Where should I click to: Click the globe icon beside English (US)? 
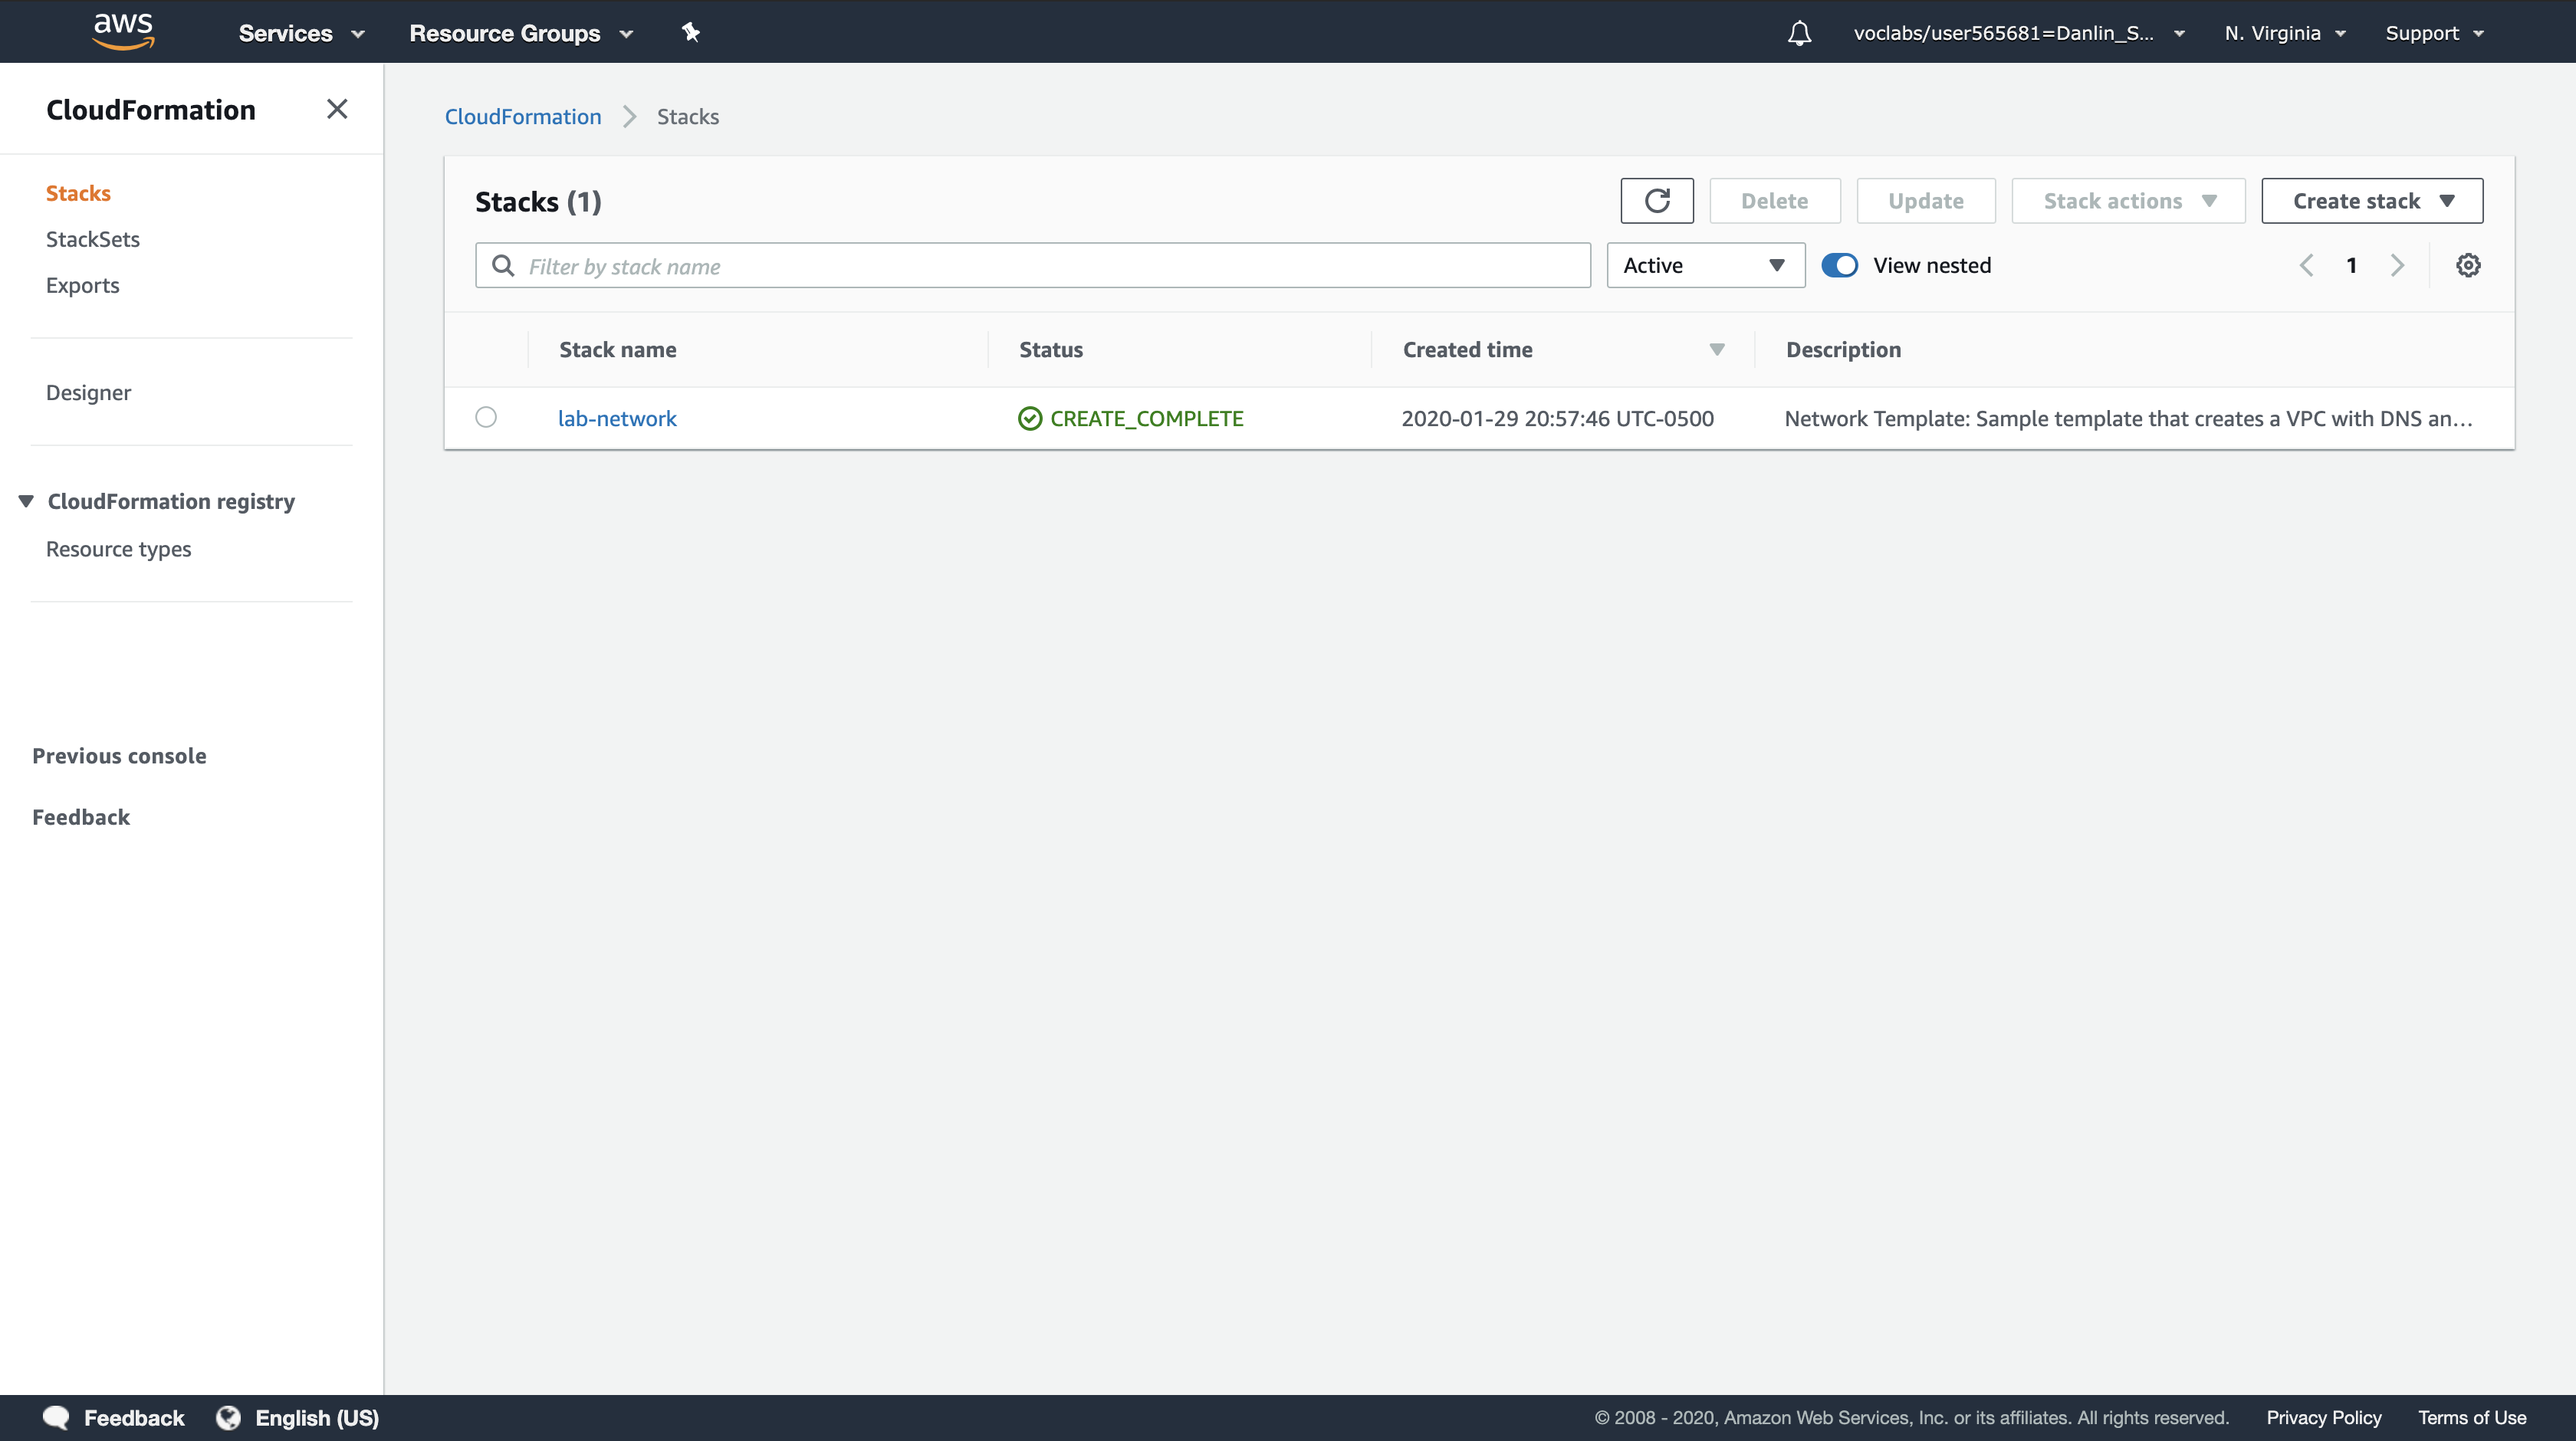[229, 1417]
